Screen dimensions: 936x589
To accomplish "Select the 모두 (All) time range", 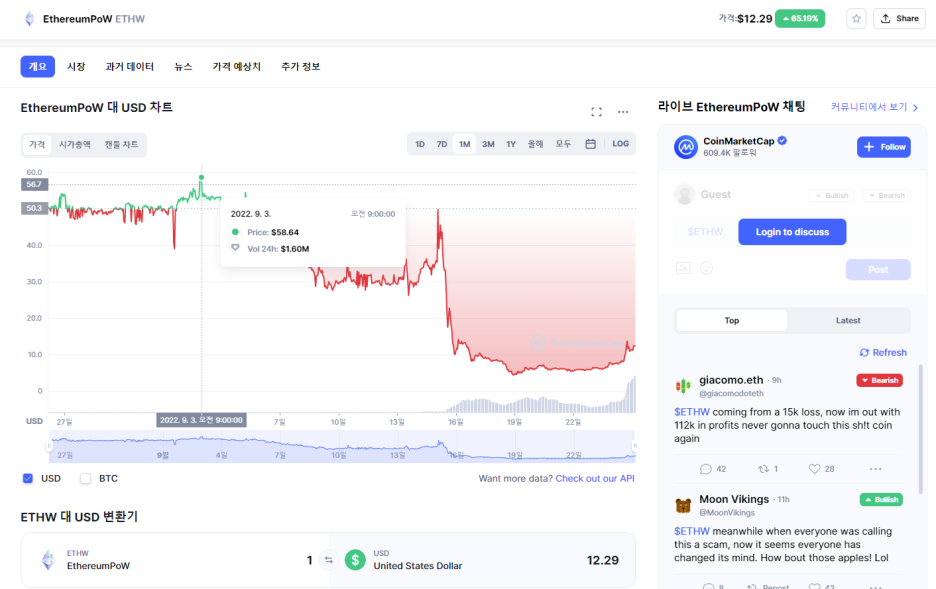I will [563, 144].
